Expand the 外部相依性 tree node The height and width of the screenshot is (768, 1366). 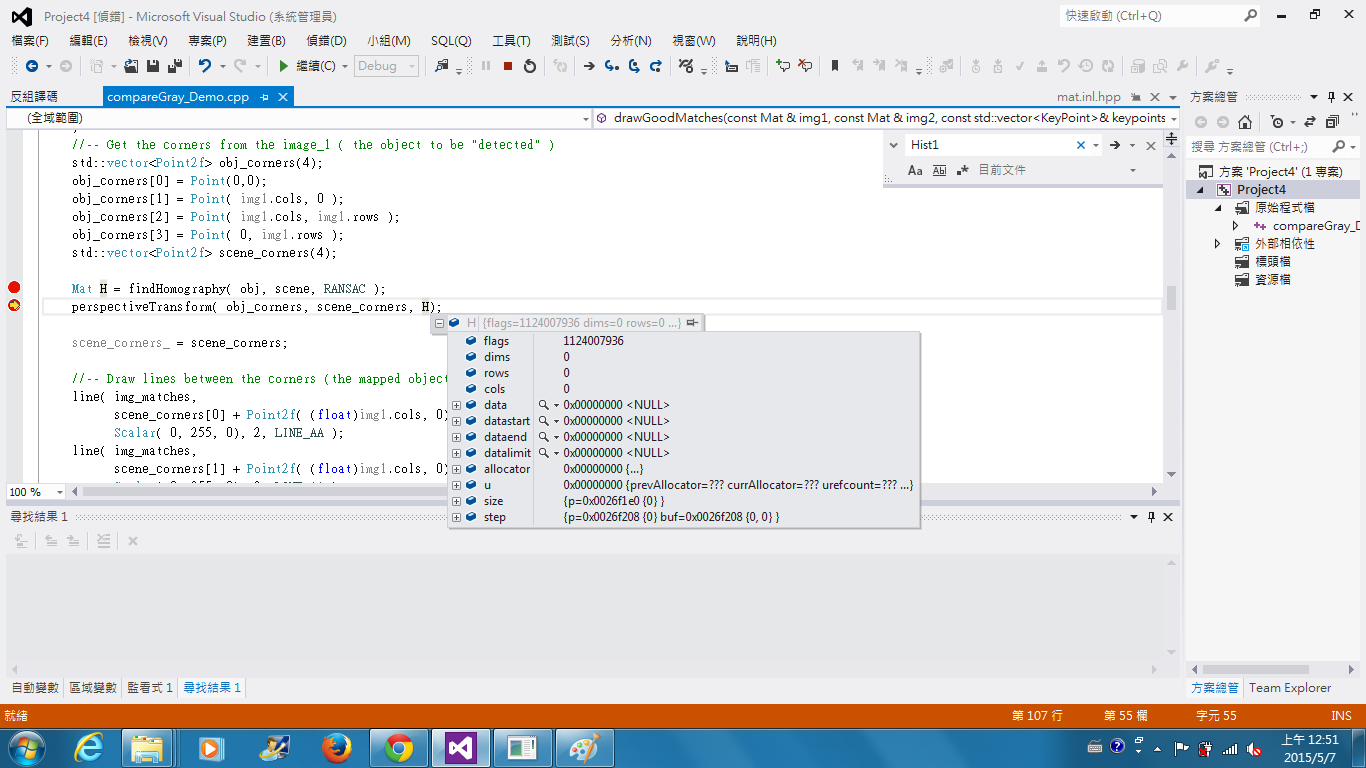(1217, 243)
